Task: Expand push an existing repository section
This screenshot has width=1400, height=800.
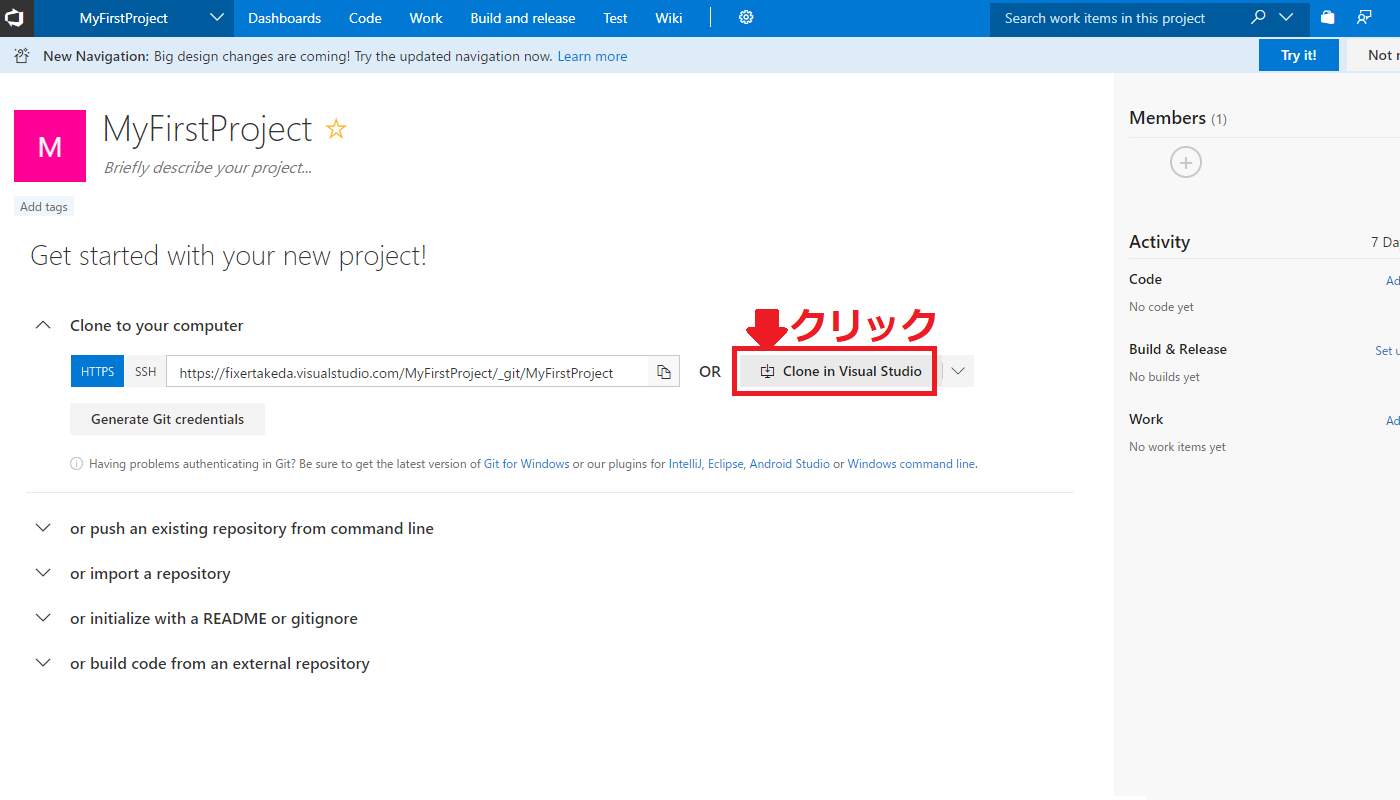Action: click(x=43, y=528)
